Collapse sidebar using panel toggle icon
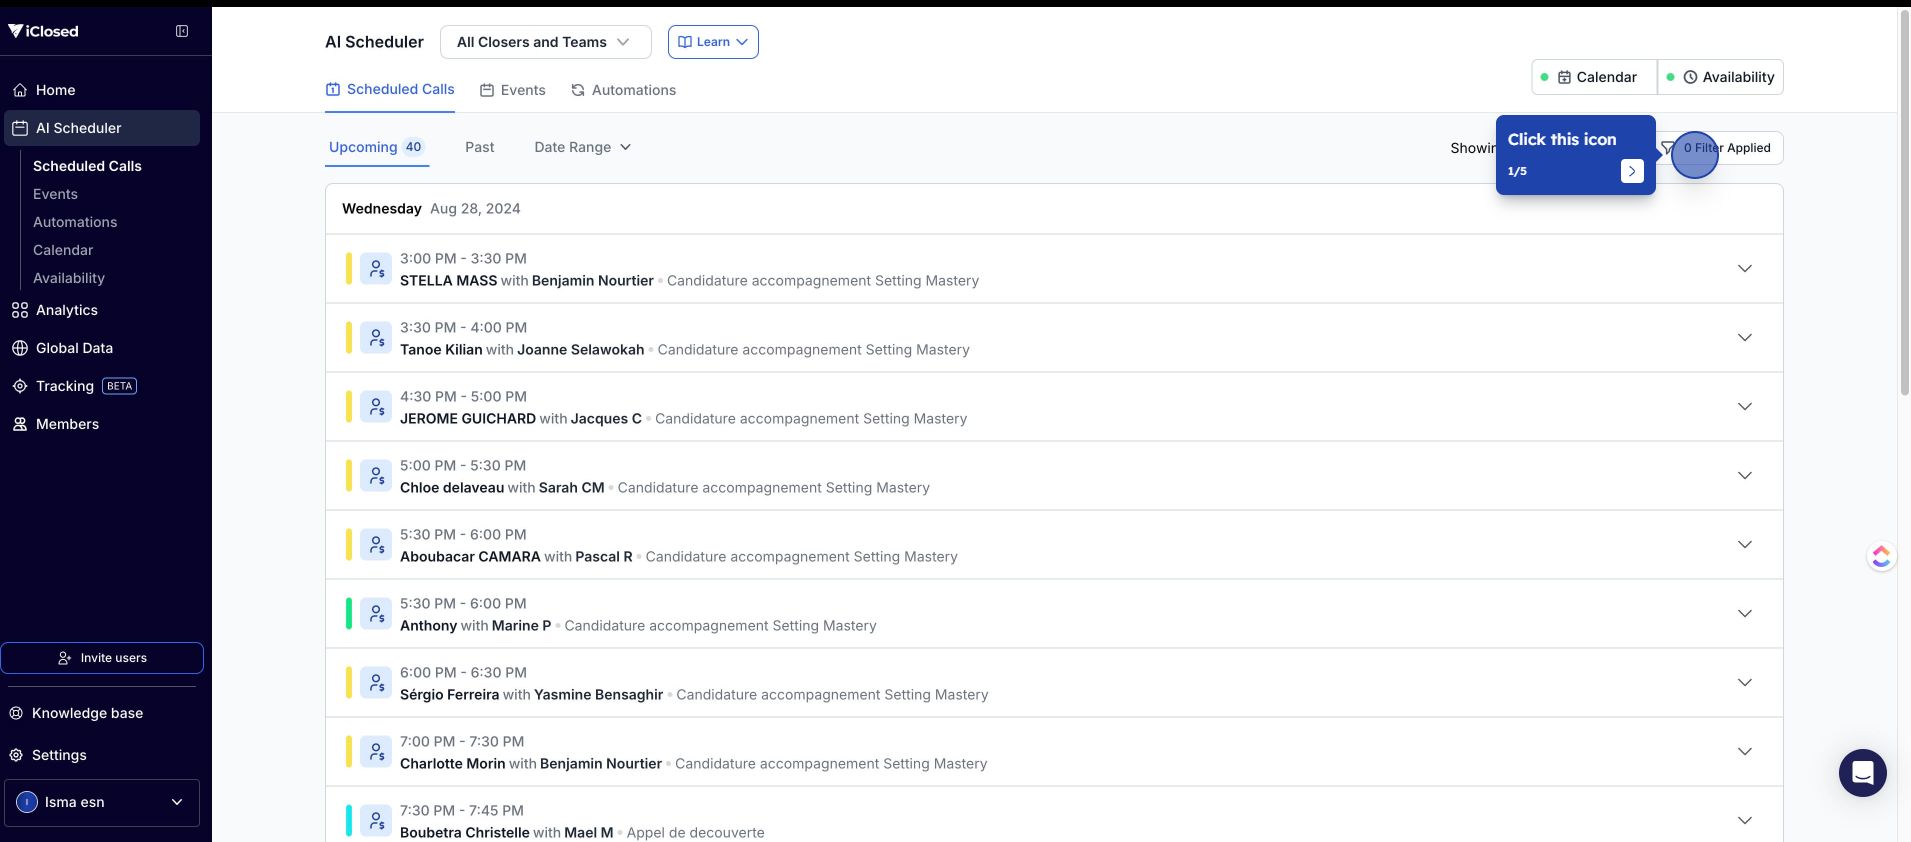Screen dimensions: 1911x842 click(182, 31)
